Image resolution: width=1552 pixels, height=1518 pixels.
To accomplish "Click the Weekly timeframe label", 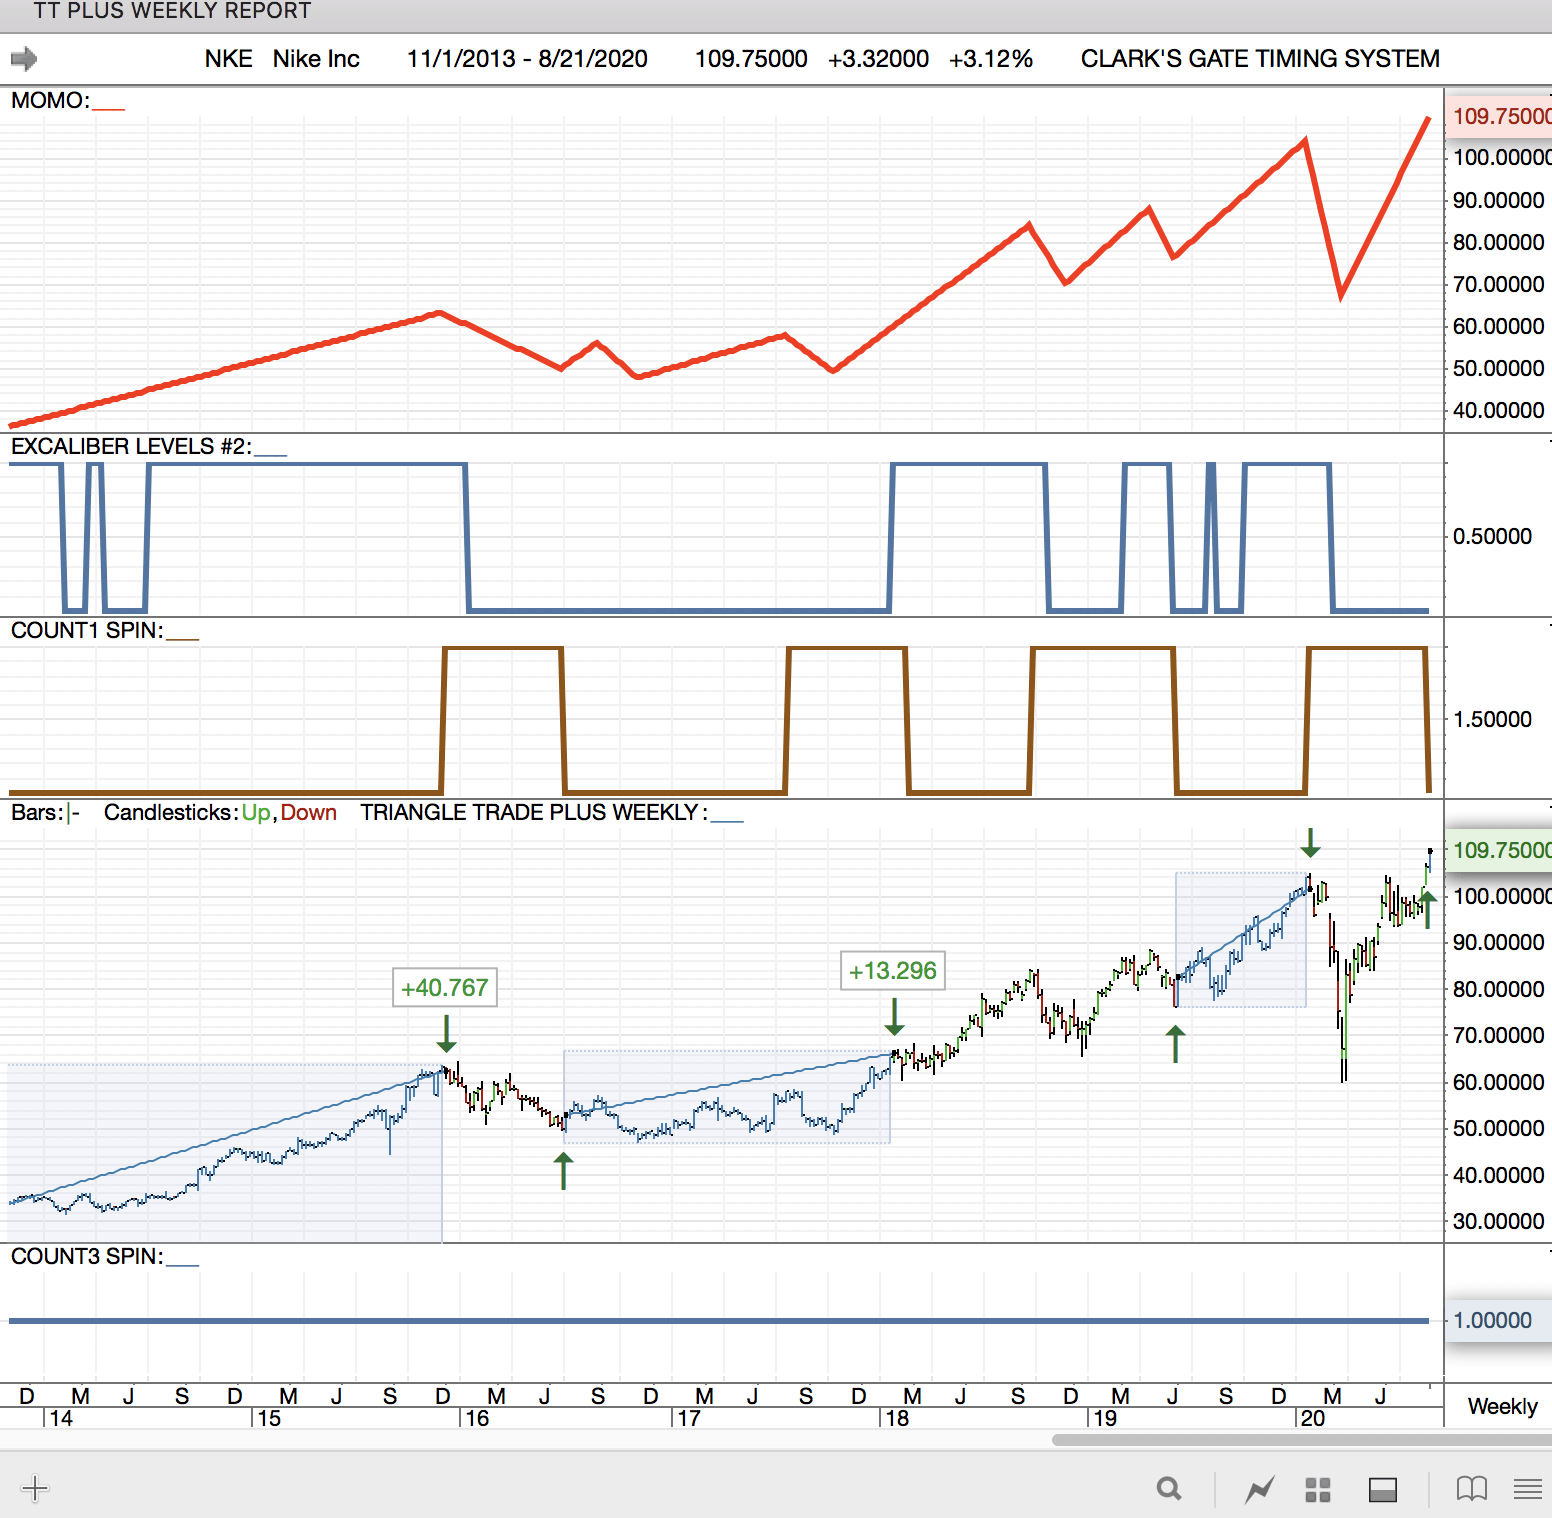I will coord(1502,1406).
